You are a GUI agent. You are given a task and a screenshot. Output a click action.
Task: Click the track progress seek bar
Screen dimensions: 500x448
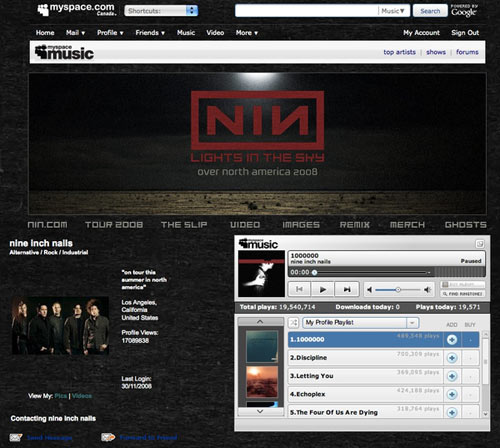tap(371, 272)
